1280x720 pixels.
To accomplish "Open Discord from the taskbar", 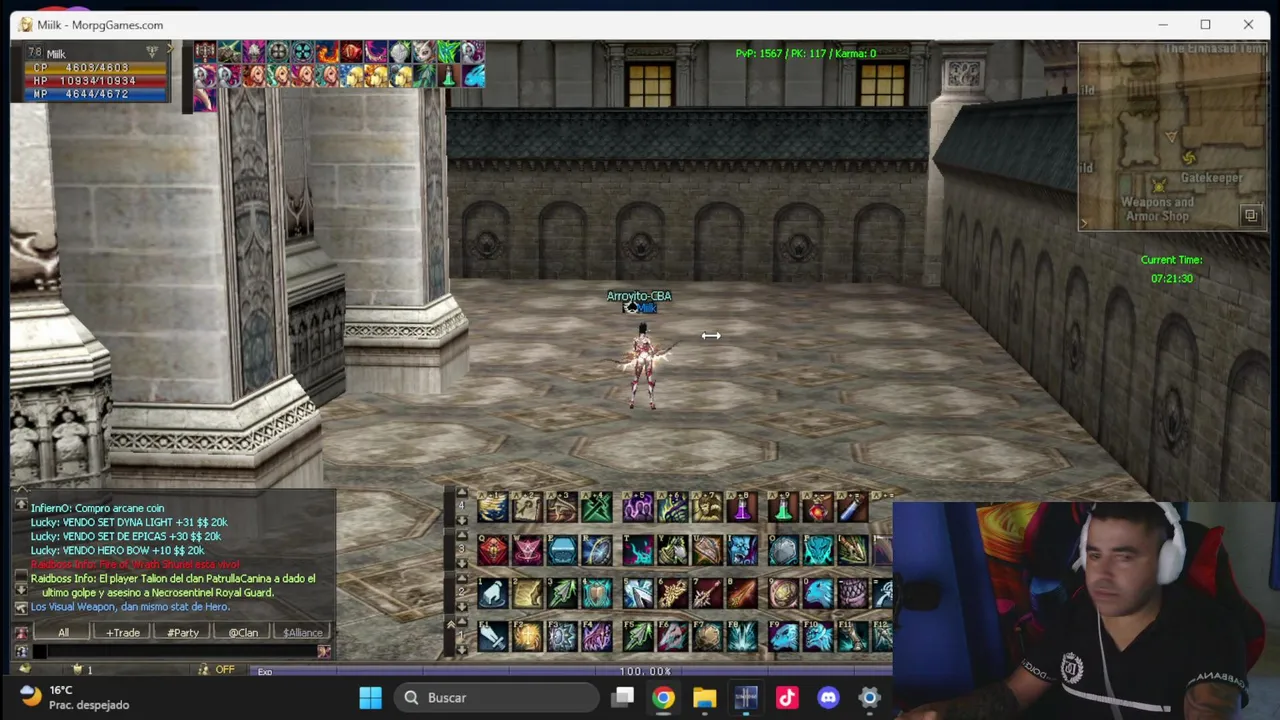I will (828, 698).
